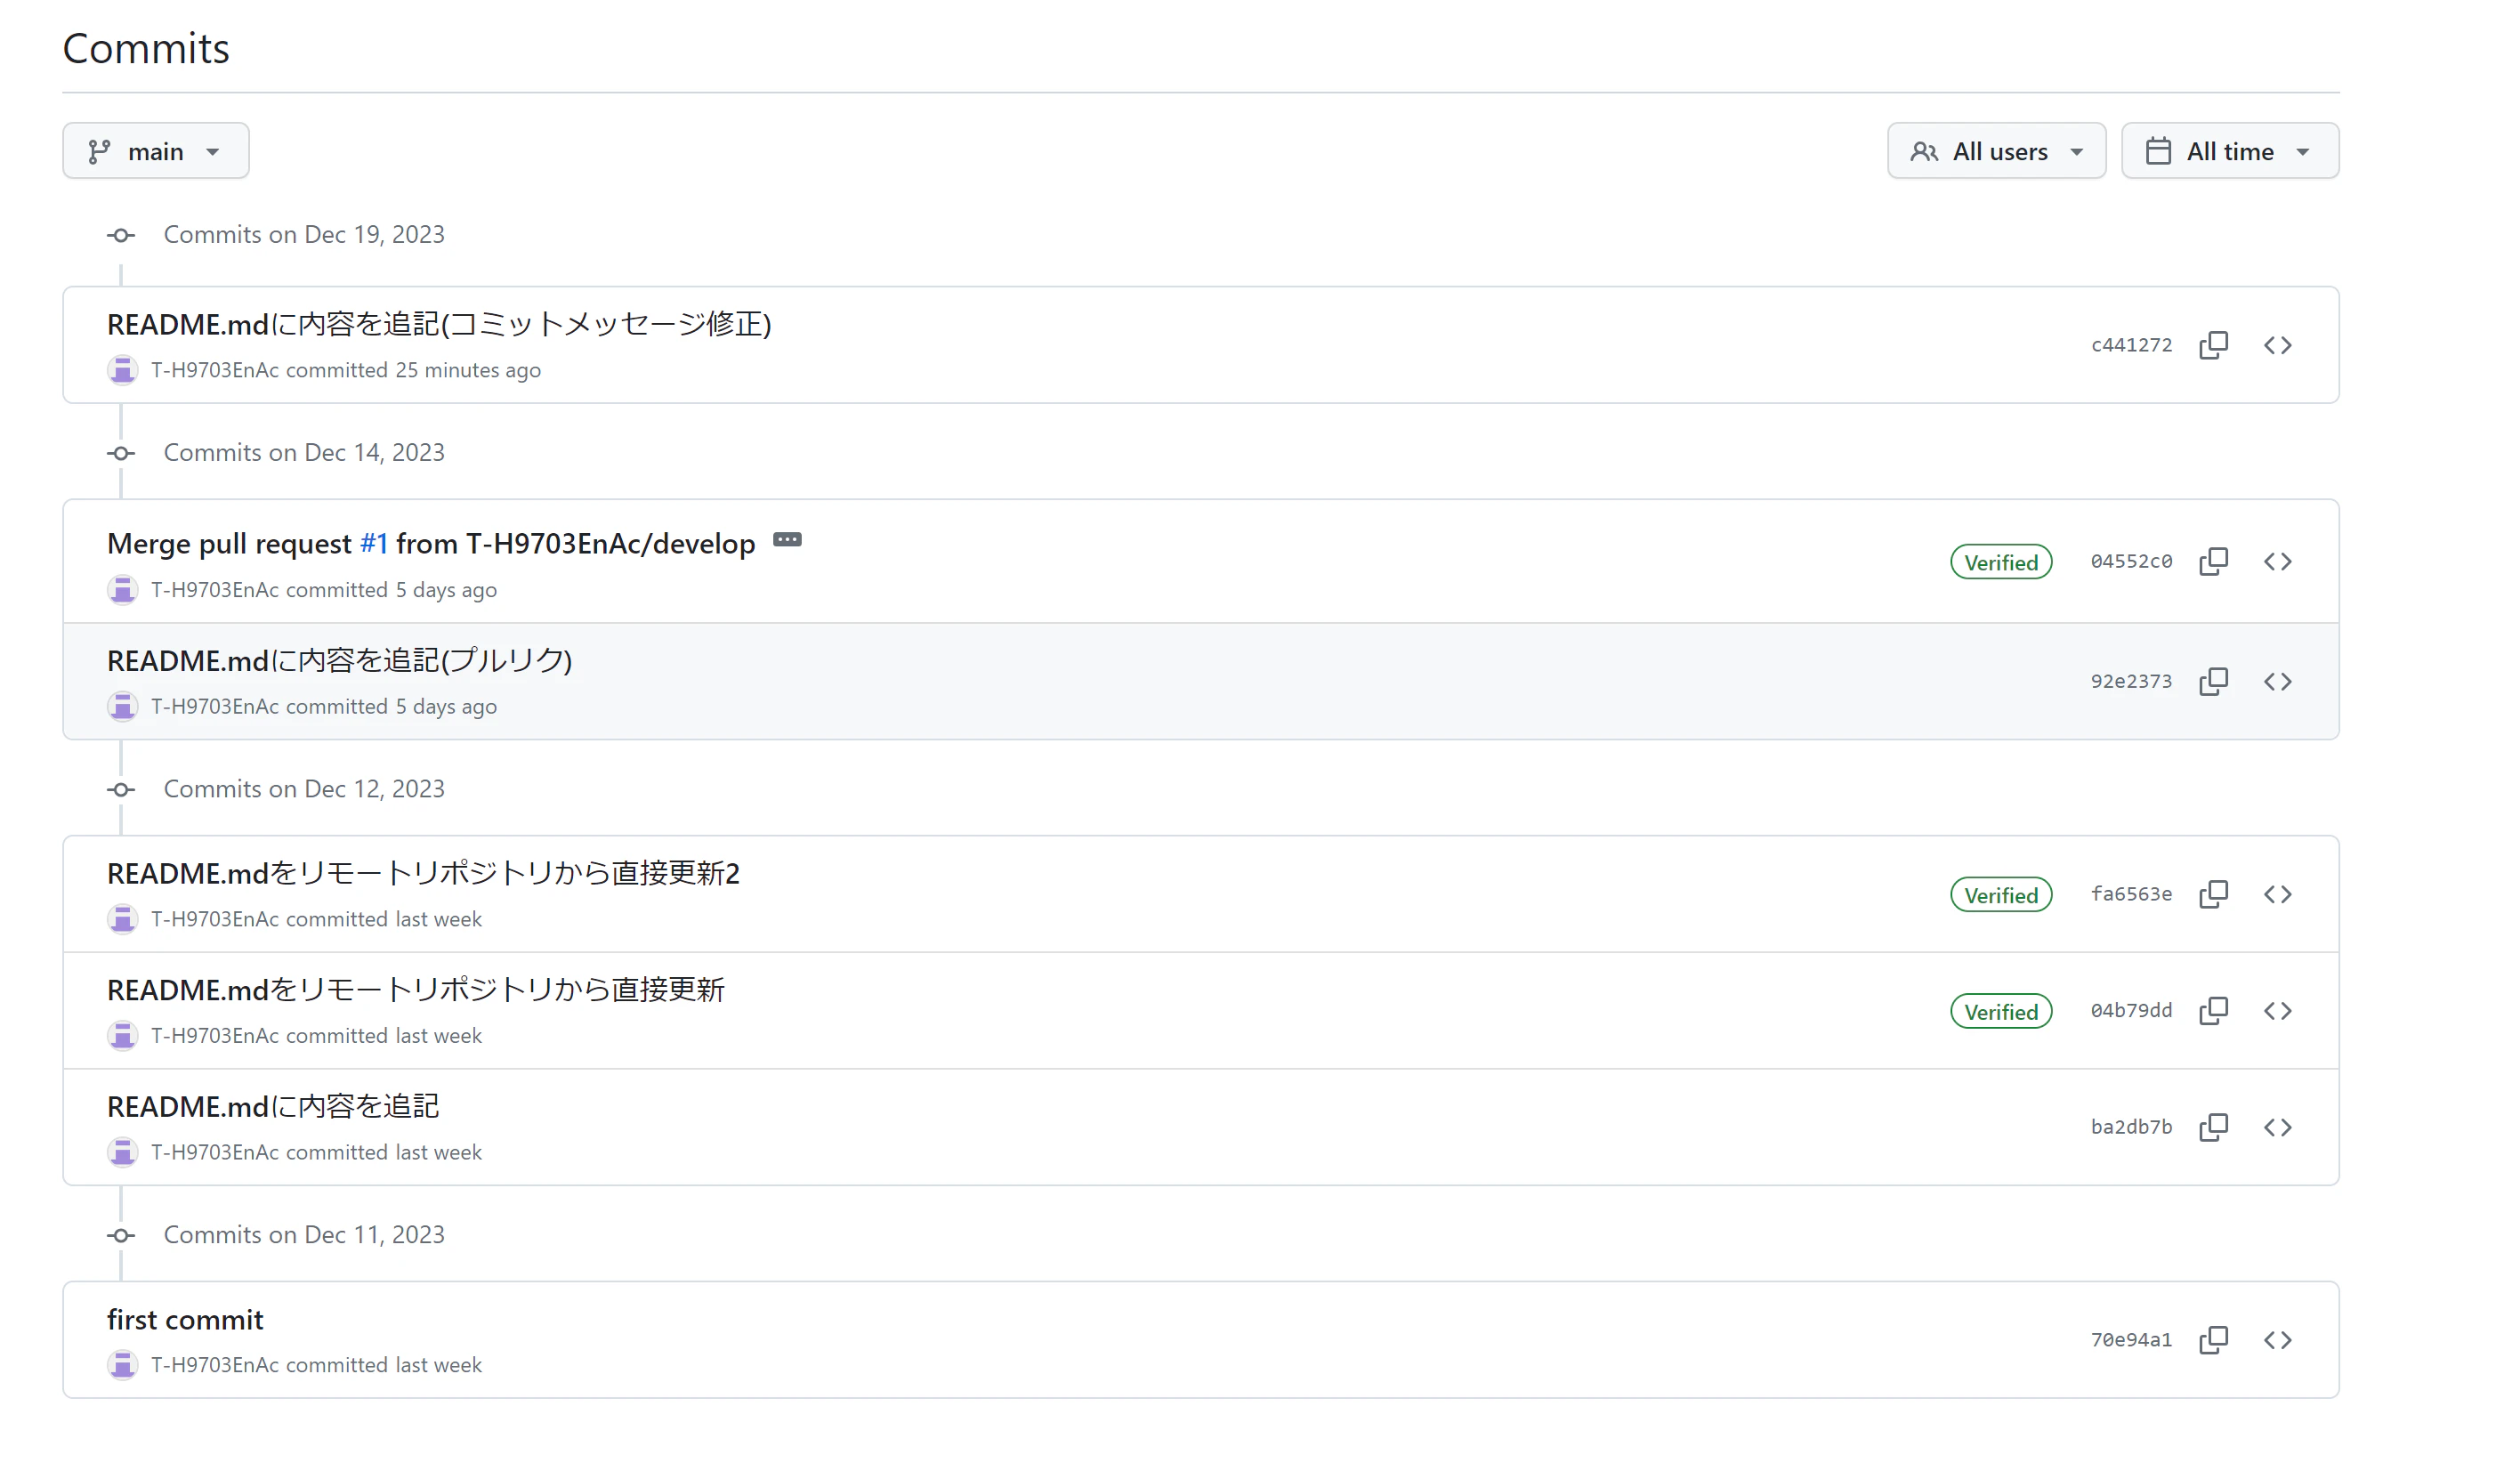Copy full SHA for commit fa6563e
2520x1471 pixels.
click(x=2213, y=894)
